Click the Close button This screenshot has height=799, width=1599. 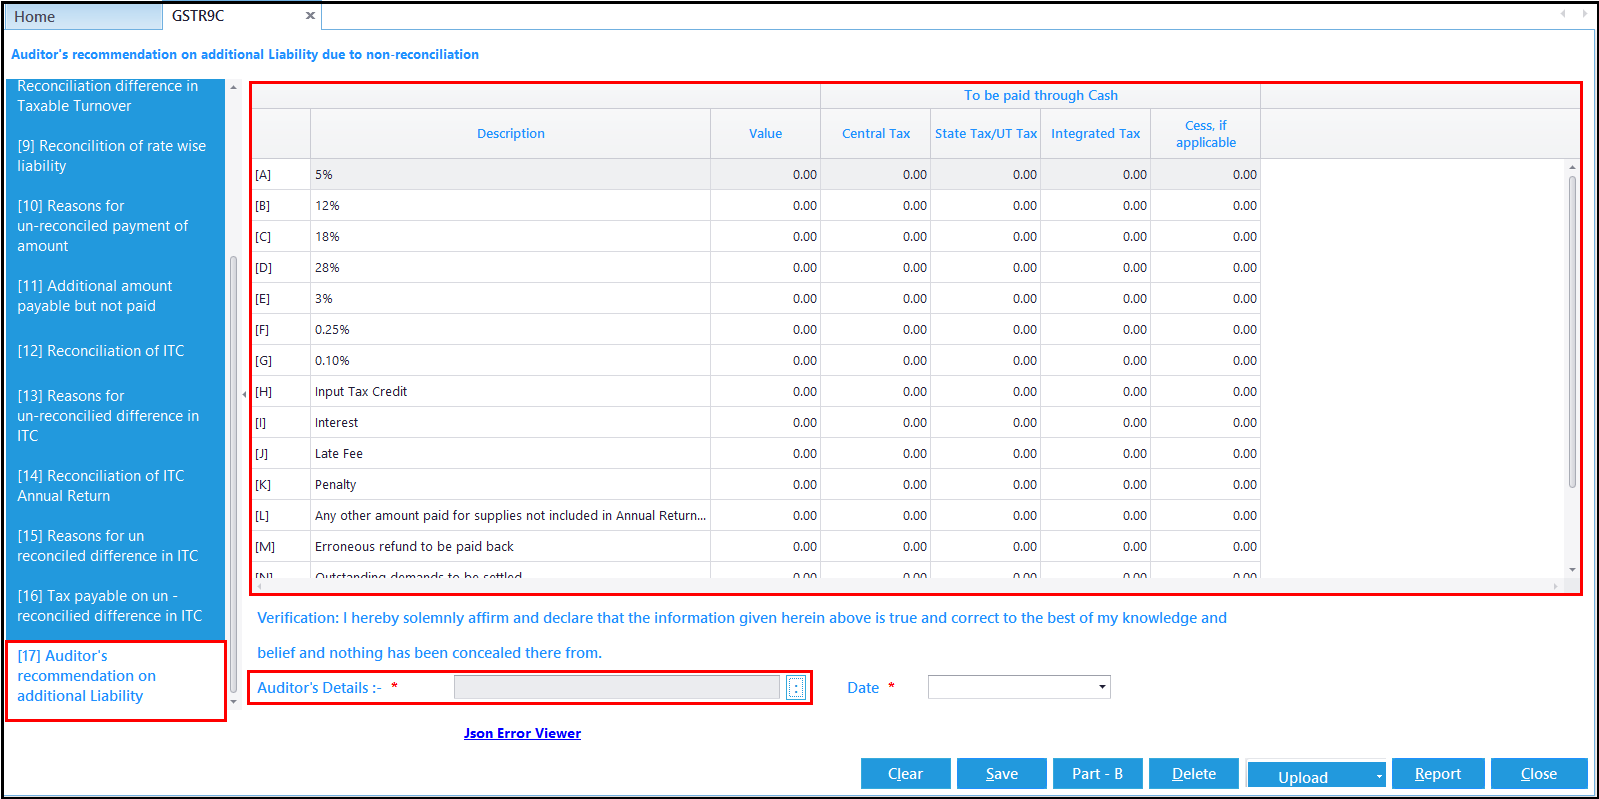pos(1539,774)
